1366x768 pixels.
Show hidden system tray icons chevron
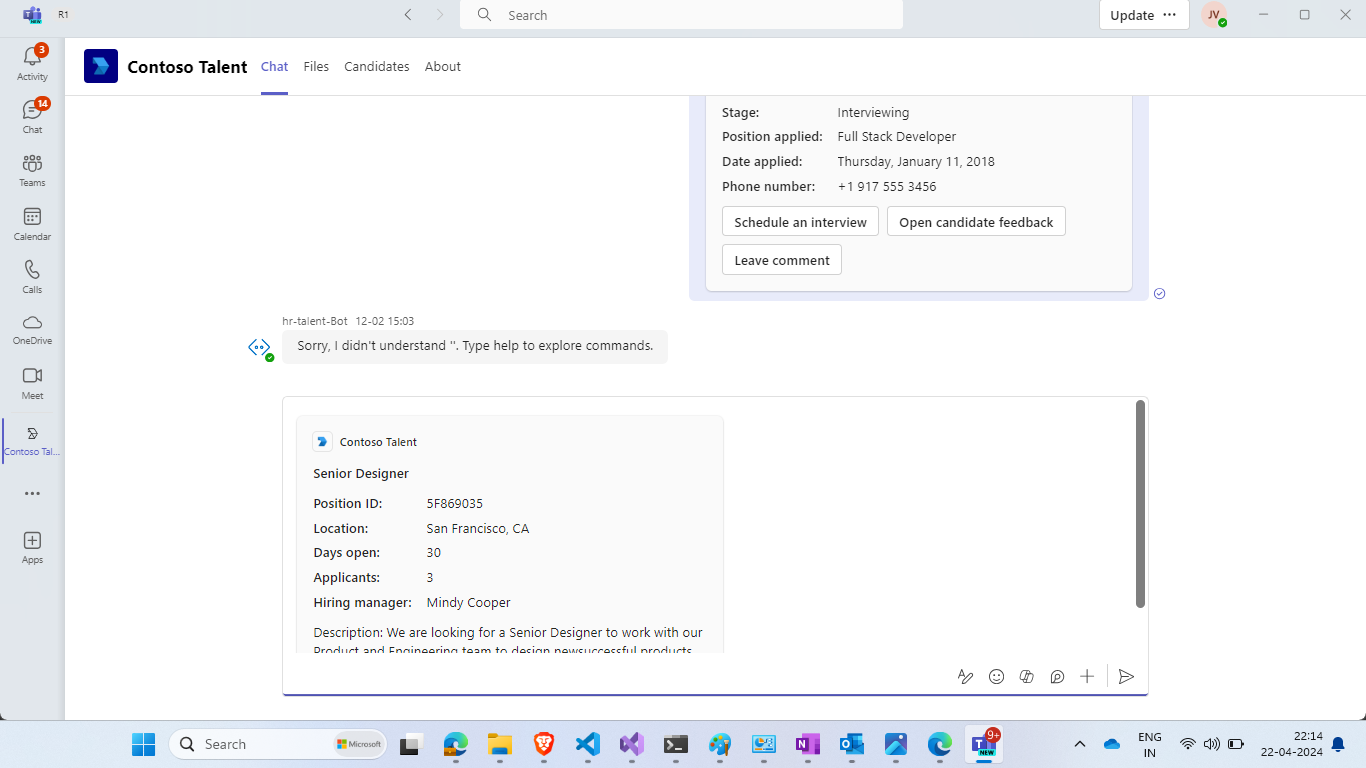(x=1080, y=744)
